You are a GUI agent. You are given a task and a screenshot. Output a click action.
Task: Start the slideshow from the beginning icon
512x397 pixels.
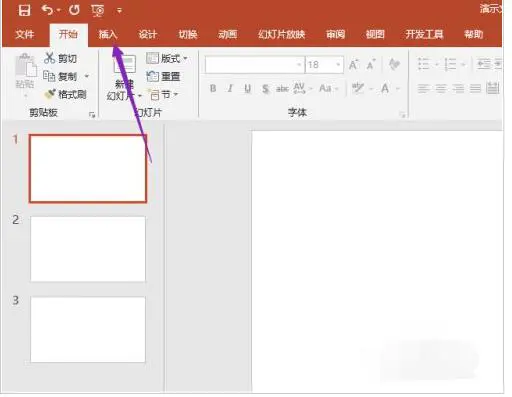[x=98, y=11]
